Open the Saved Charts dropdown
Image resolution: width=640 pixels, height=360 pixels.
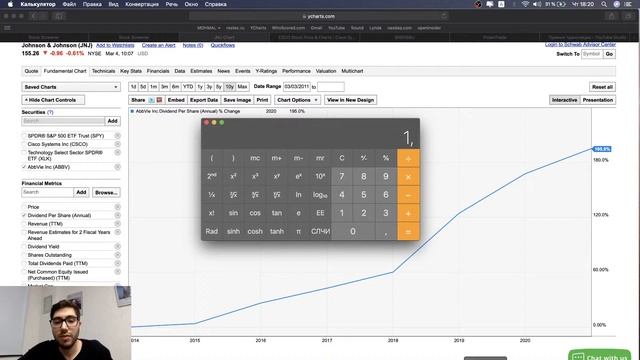(x=71, y=87)
